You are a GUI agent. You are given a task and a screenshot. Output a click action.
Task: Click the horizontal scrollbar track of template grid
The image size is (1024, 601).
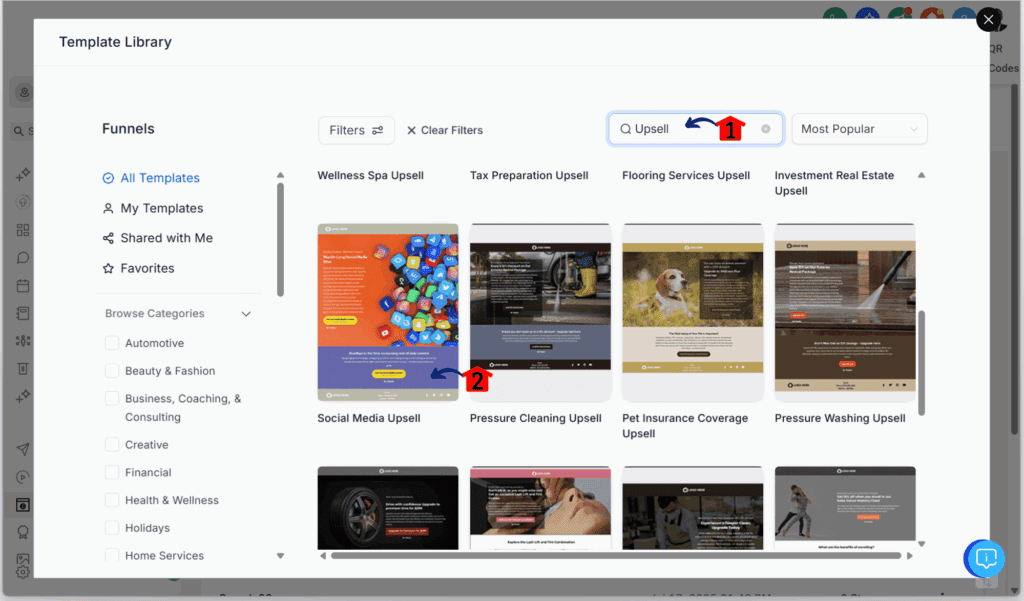tap(616, 556)
